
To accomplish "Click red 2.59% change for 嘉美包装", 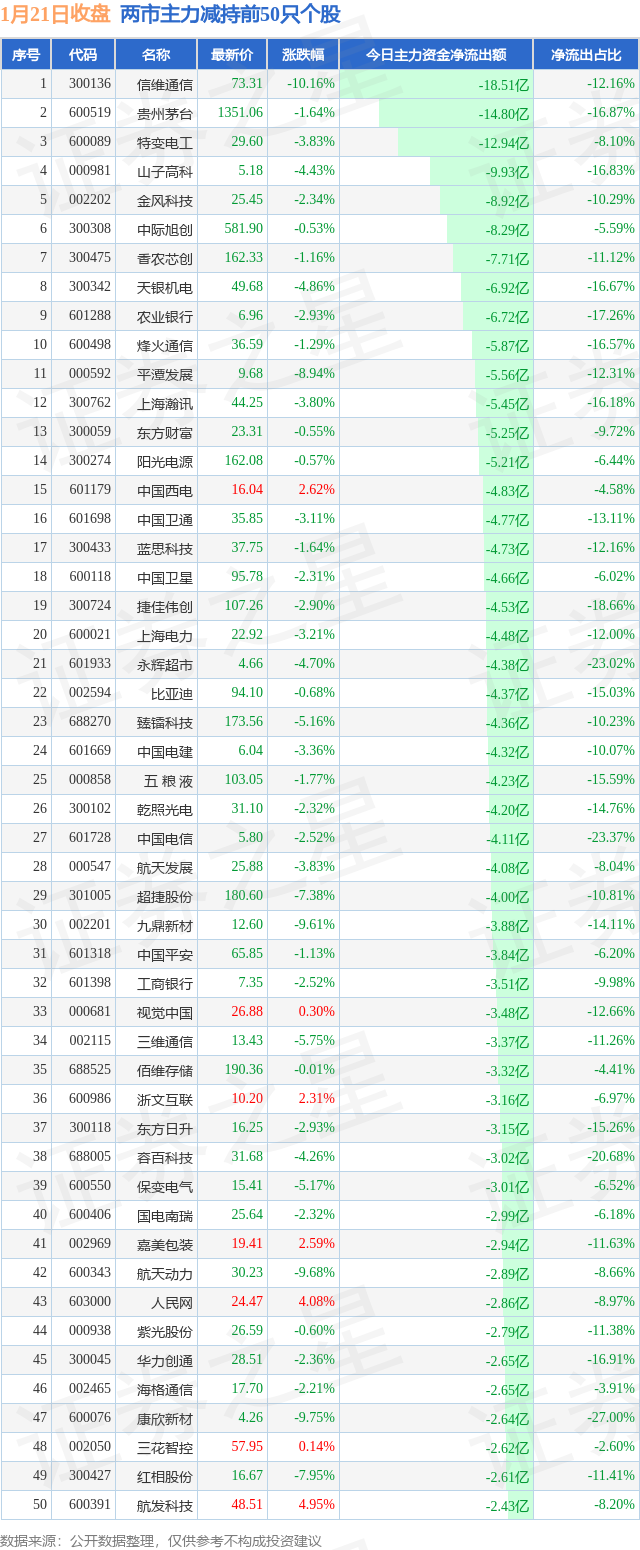I will [316, 1244].
